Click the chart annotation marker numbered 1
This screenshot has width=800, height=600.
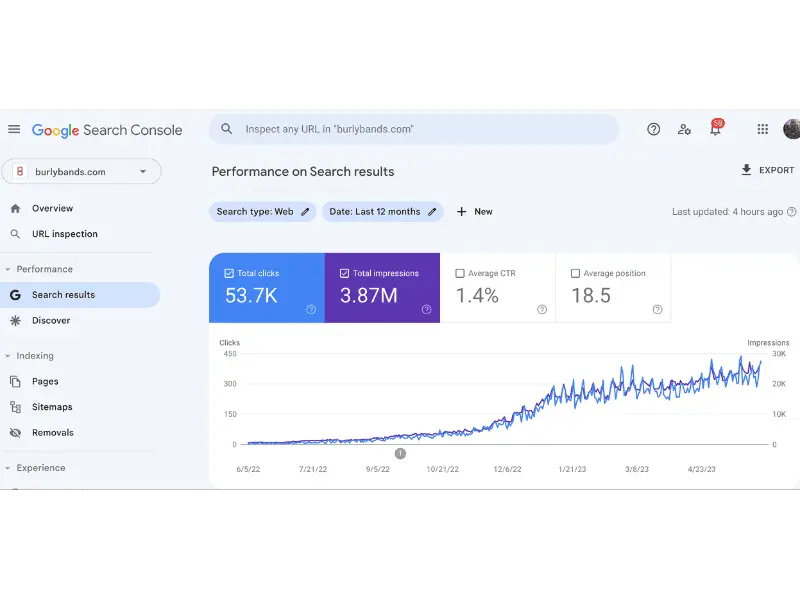pos(401,453)
